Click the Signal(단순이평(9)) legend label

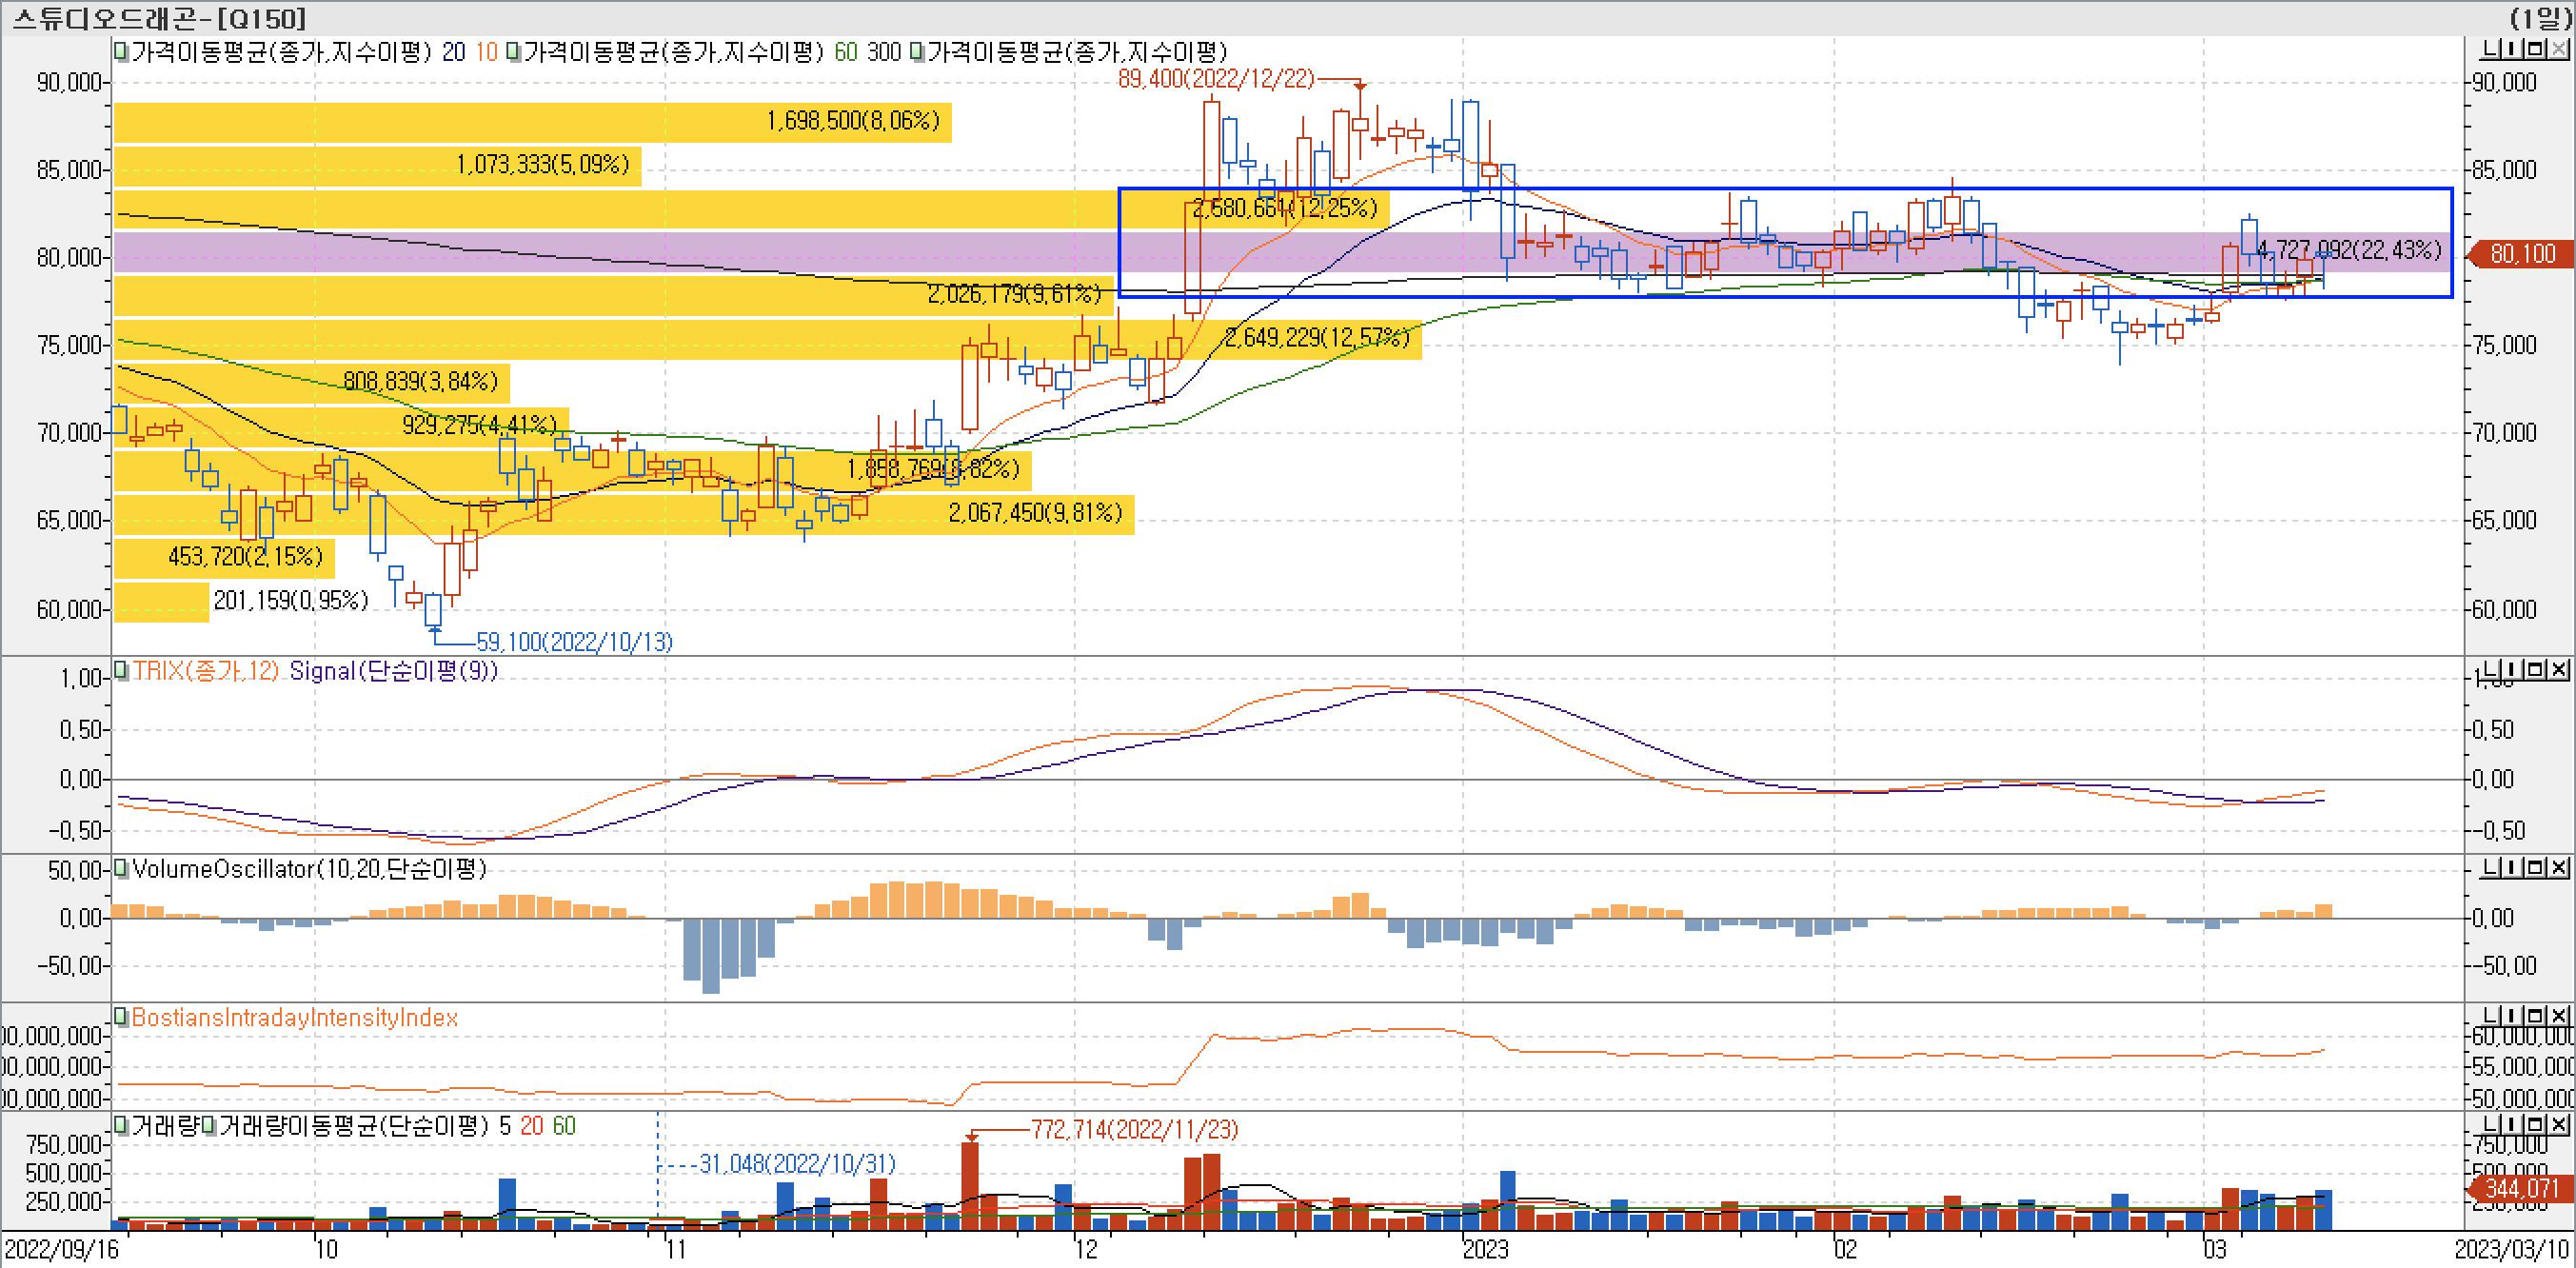pyautogui.click(x=393, y=670)
